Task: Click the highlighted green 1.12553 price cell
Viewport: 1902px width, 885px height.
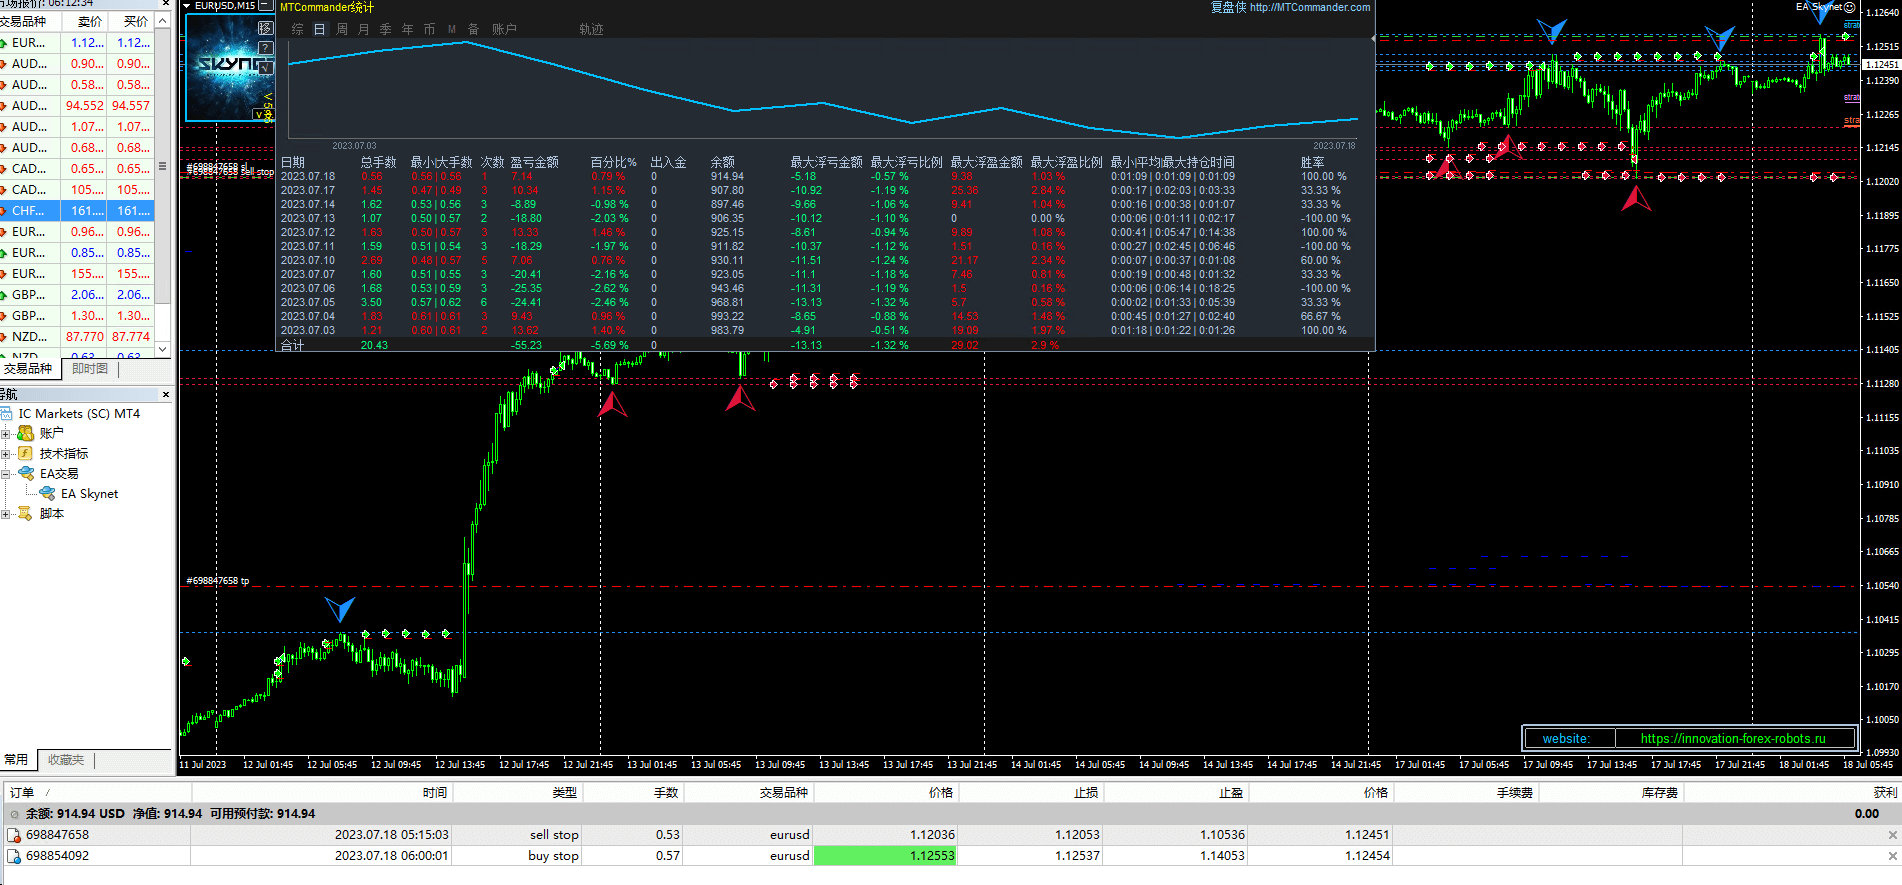Action: point(884,856)
